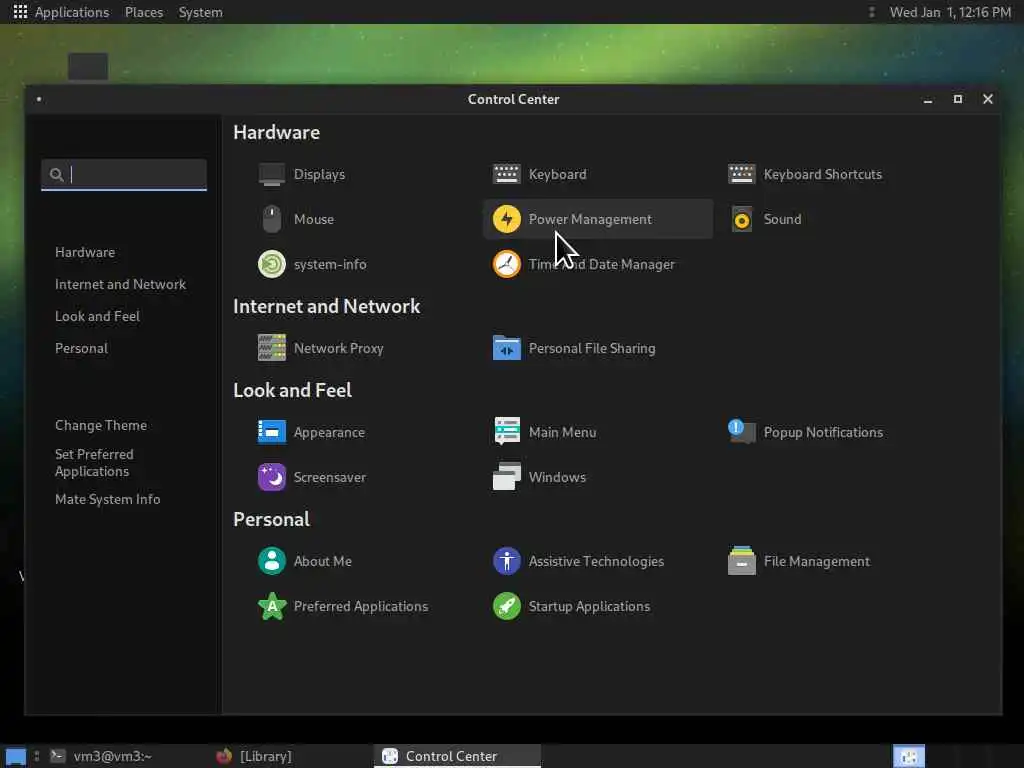Click the Time And Date Manager label text
Screen dimensions: 1024x768
coord(601,264)
